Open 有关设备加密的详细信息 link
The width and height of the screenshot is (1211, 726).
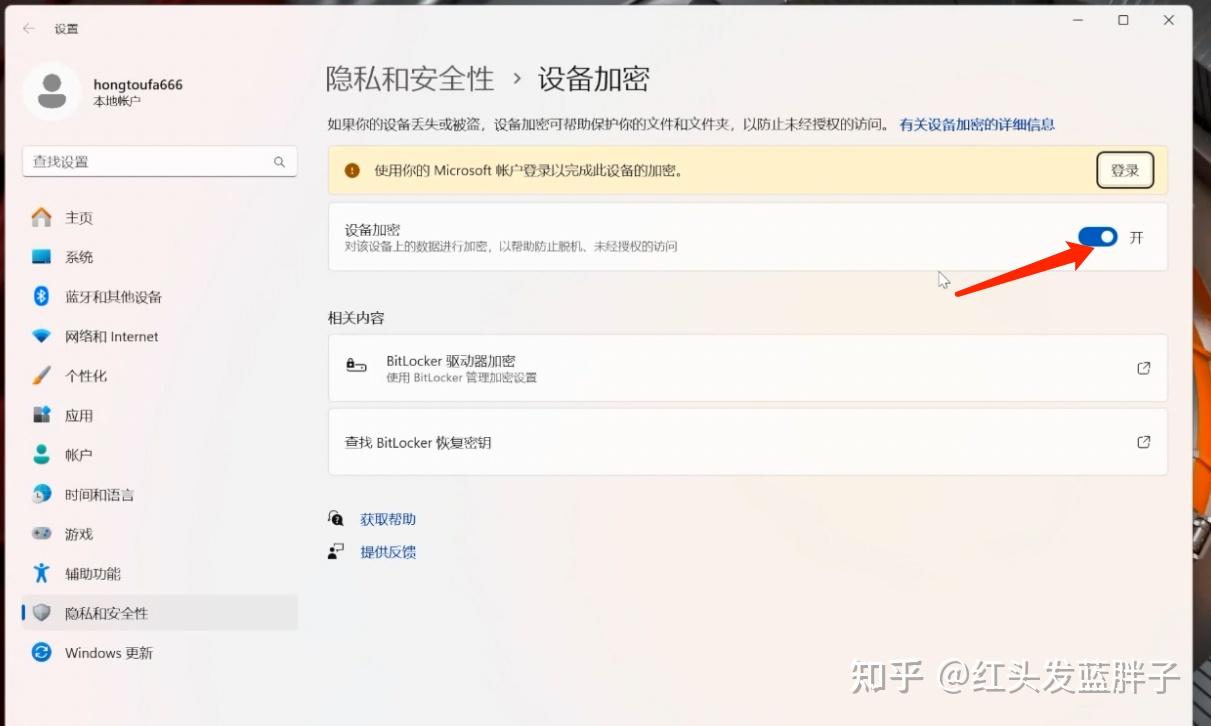[977, 125]
